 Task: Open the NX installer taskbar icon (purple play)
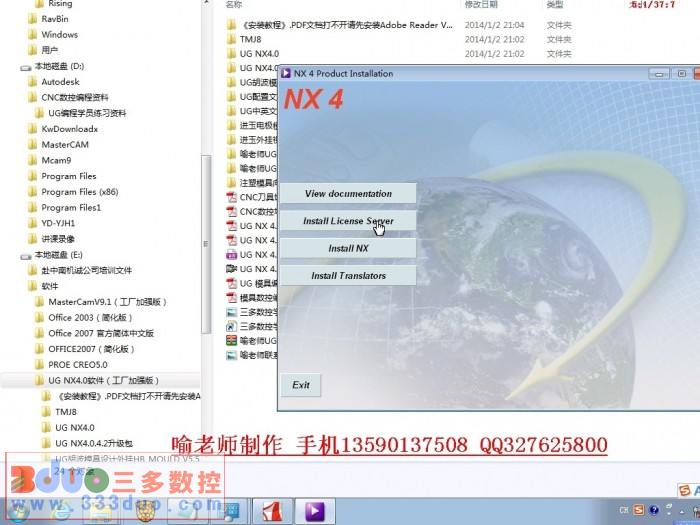[x=315, y=512]
